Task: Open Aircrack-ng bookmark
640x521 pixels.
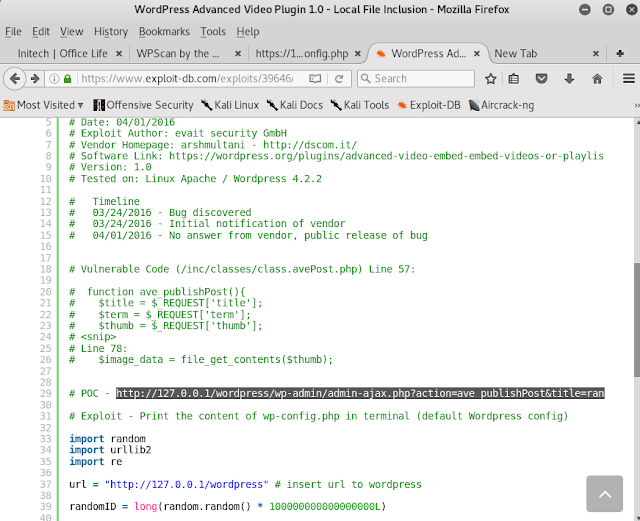Action: tap(501, 105)
